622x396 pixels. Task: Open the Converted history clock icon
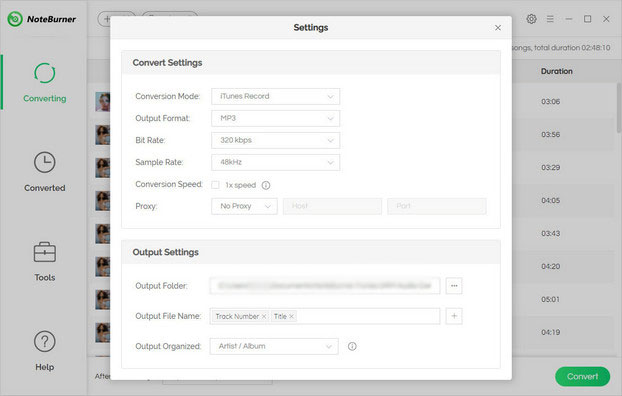[x=44, y=162]
